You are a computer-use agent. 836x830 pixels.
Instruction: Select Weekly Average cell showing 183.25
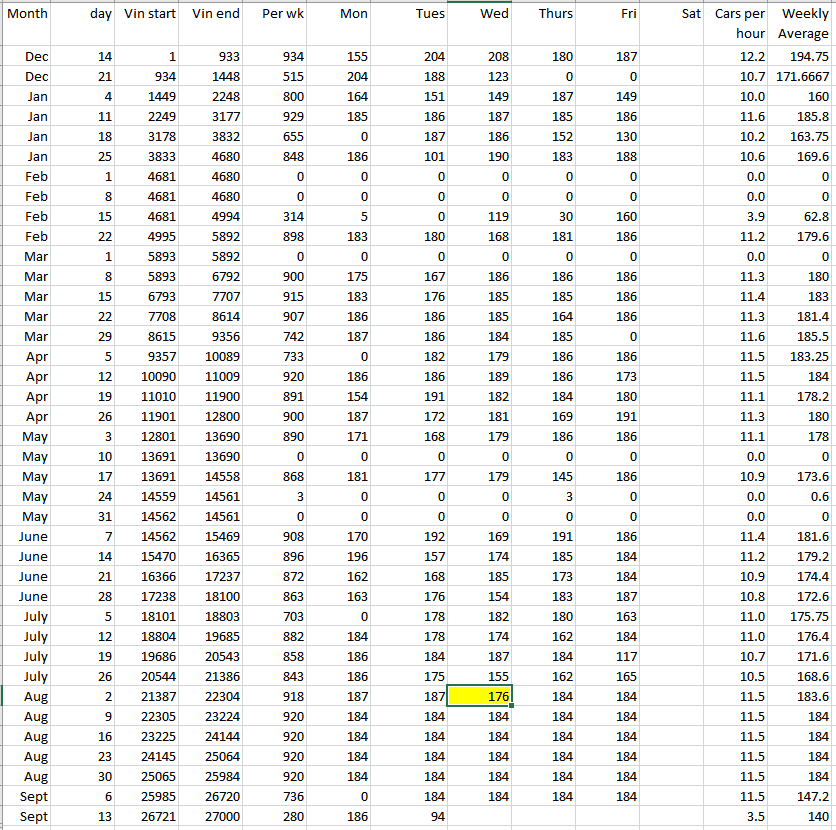point(803,357)
